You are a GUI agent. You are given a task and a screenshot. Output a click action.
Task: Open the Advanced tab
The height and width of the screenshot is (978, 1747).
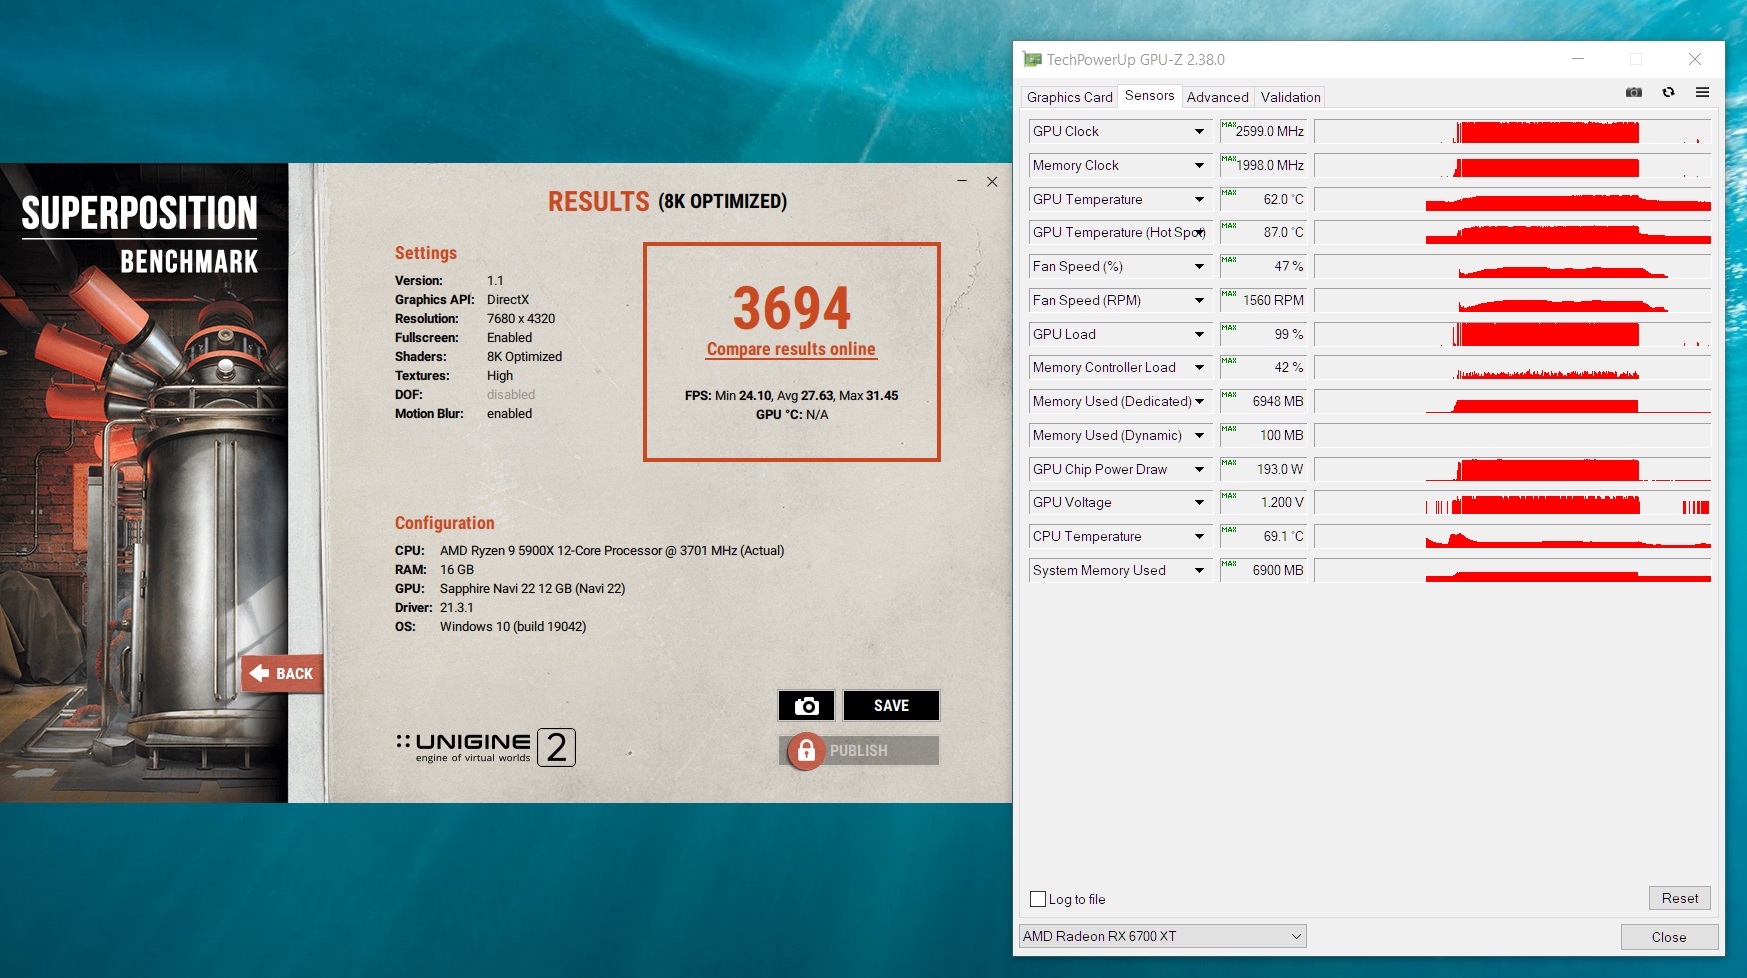[x=1217, y=97]
